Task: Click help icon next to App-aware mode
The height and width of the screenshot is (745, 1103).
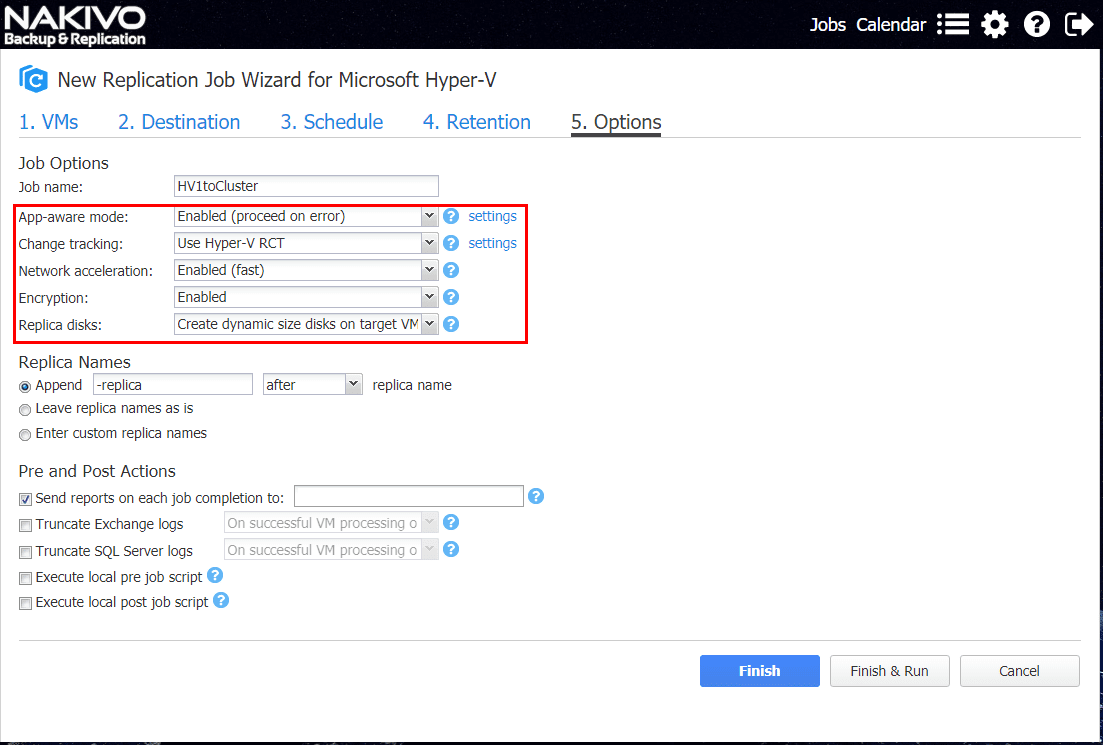Action: (451, 216)
